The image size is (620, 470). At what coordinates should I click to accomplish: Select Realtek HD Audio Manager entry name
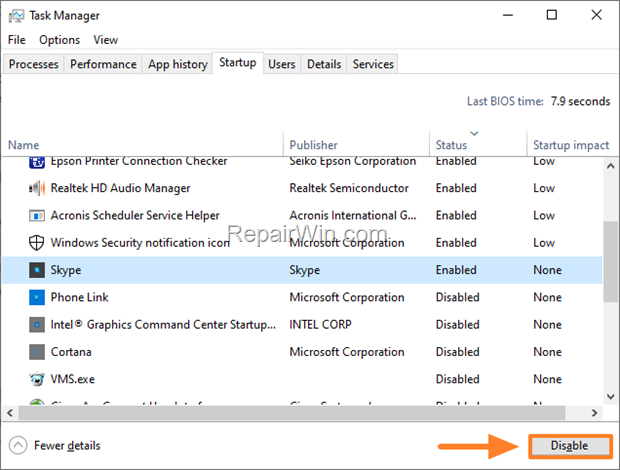pyautogui.click(x=121, y=188)
